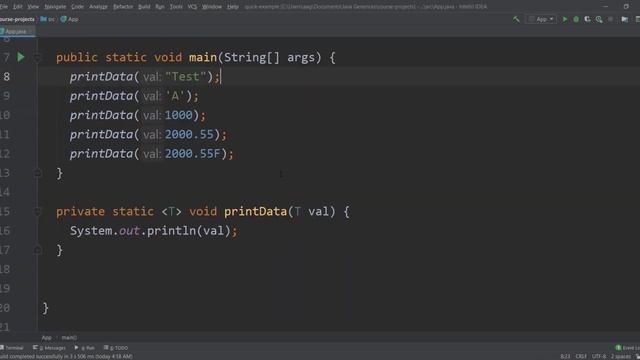Click the 1000 number literal on line 10
Screen dimensions: 640x360
[179, 115]
